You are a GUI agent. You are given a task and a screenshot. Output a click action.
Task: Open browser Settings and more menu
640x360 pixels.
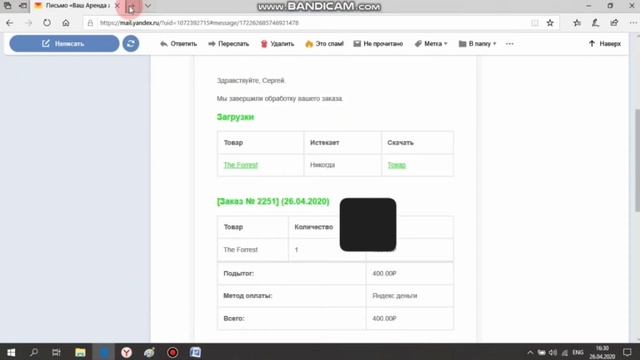(x=633, y=23)
